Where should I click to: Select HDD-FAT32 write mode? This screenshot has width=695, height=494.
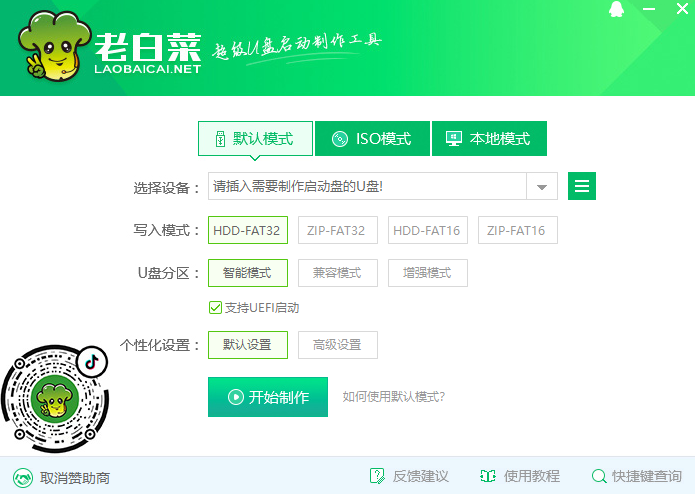pyautogui.click(x=248, y=230)
